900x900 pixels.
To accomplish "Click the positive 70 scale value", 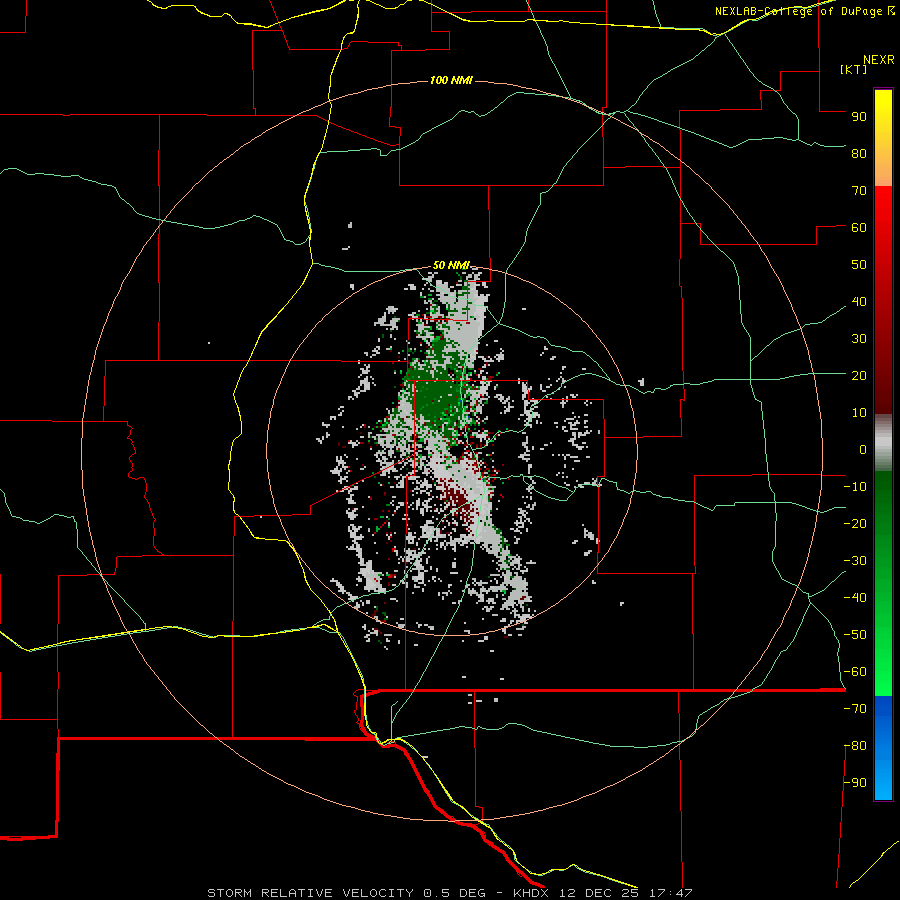I will [859, 191].
